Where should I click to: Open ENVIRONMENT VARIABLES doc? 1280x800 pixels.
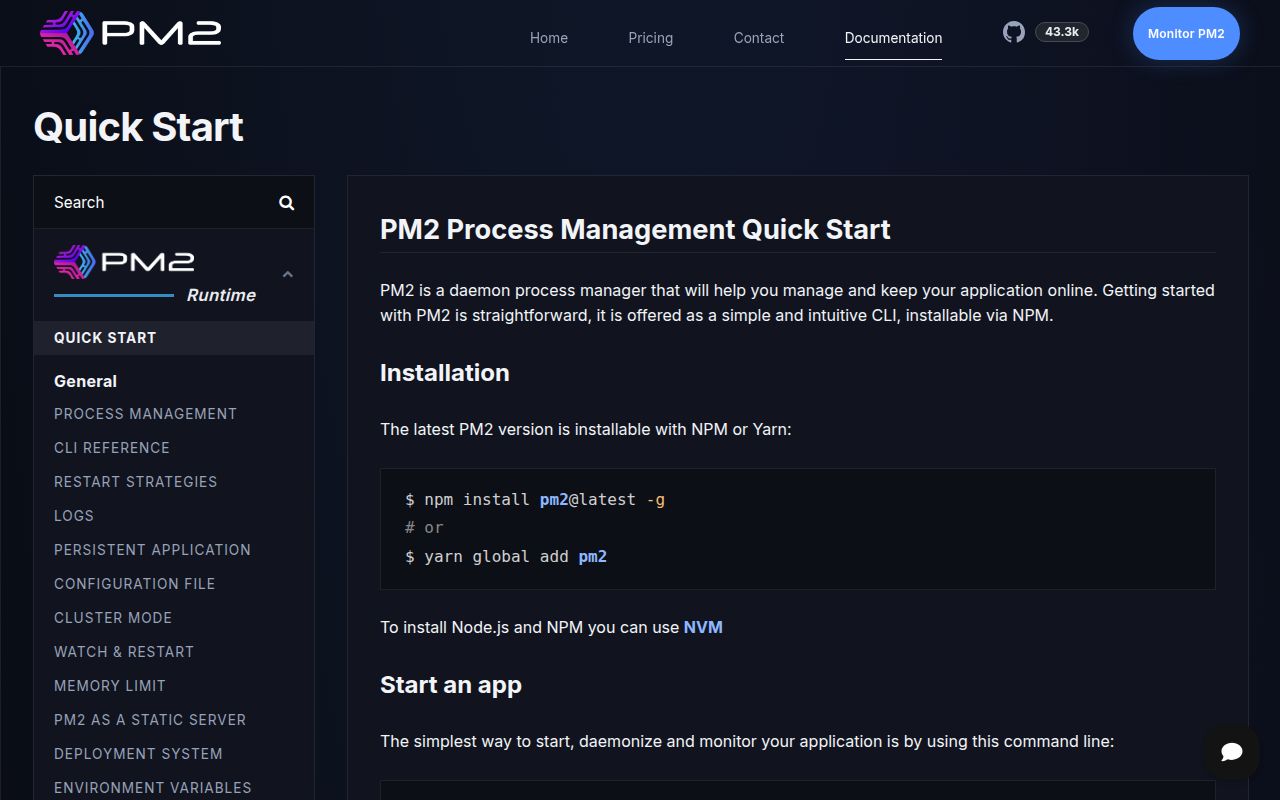coord(153,788)
